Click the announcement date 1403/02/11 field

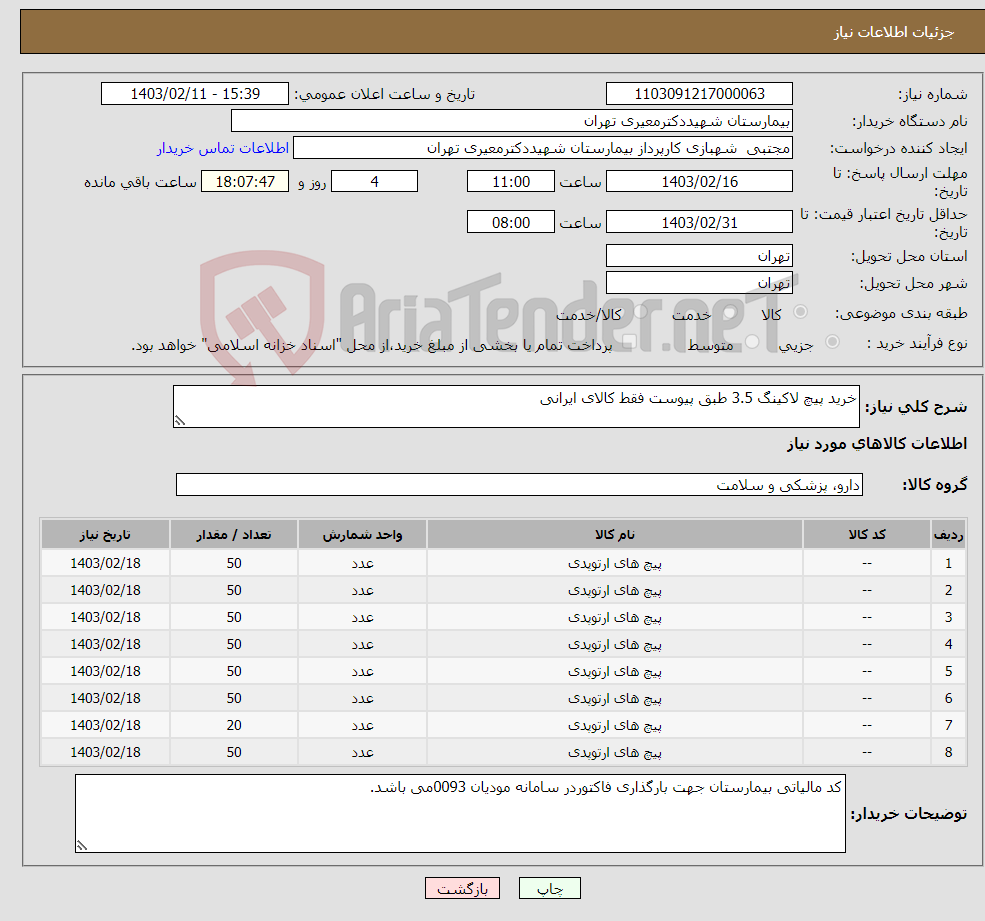(195, 94)
